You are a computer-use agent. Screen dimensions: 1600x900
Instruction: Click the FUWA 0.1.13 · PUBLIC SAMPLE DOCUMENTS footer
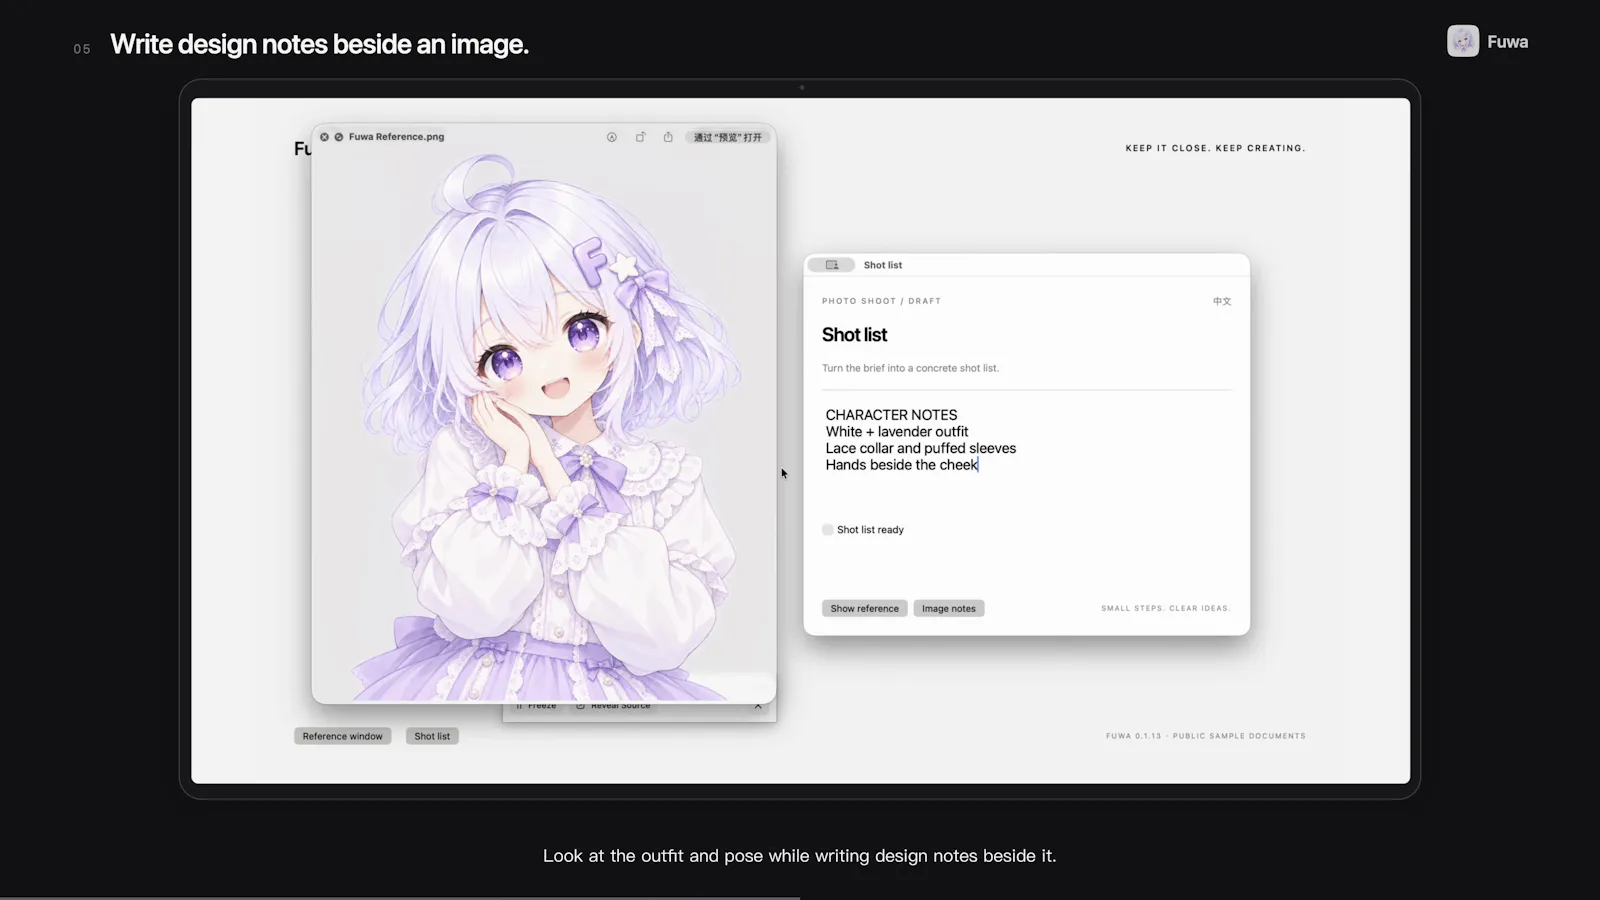click(x=1206, y=736)
